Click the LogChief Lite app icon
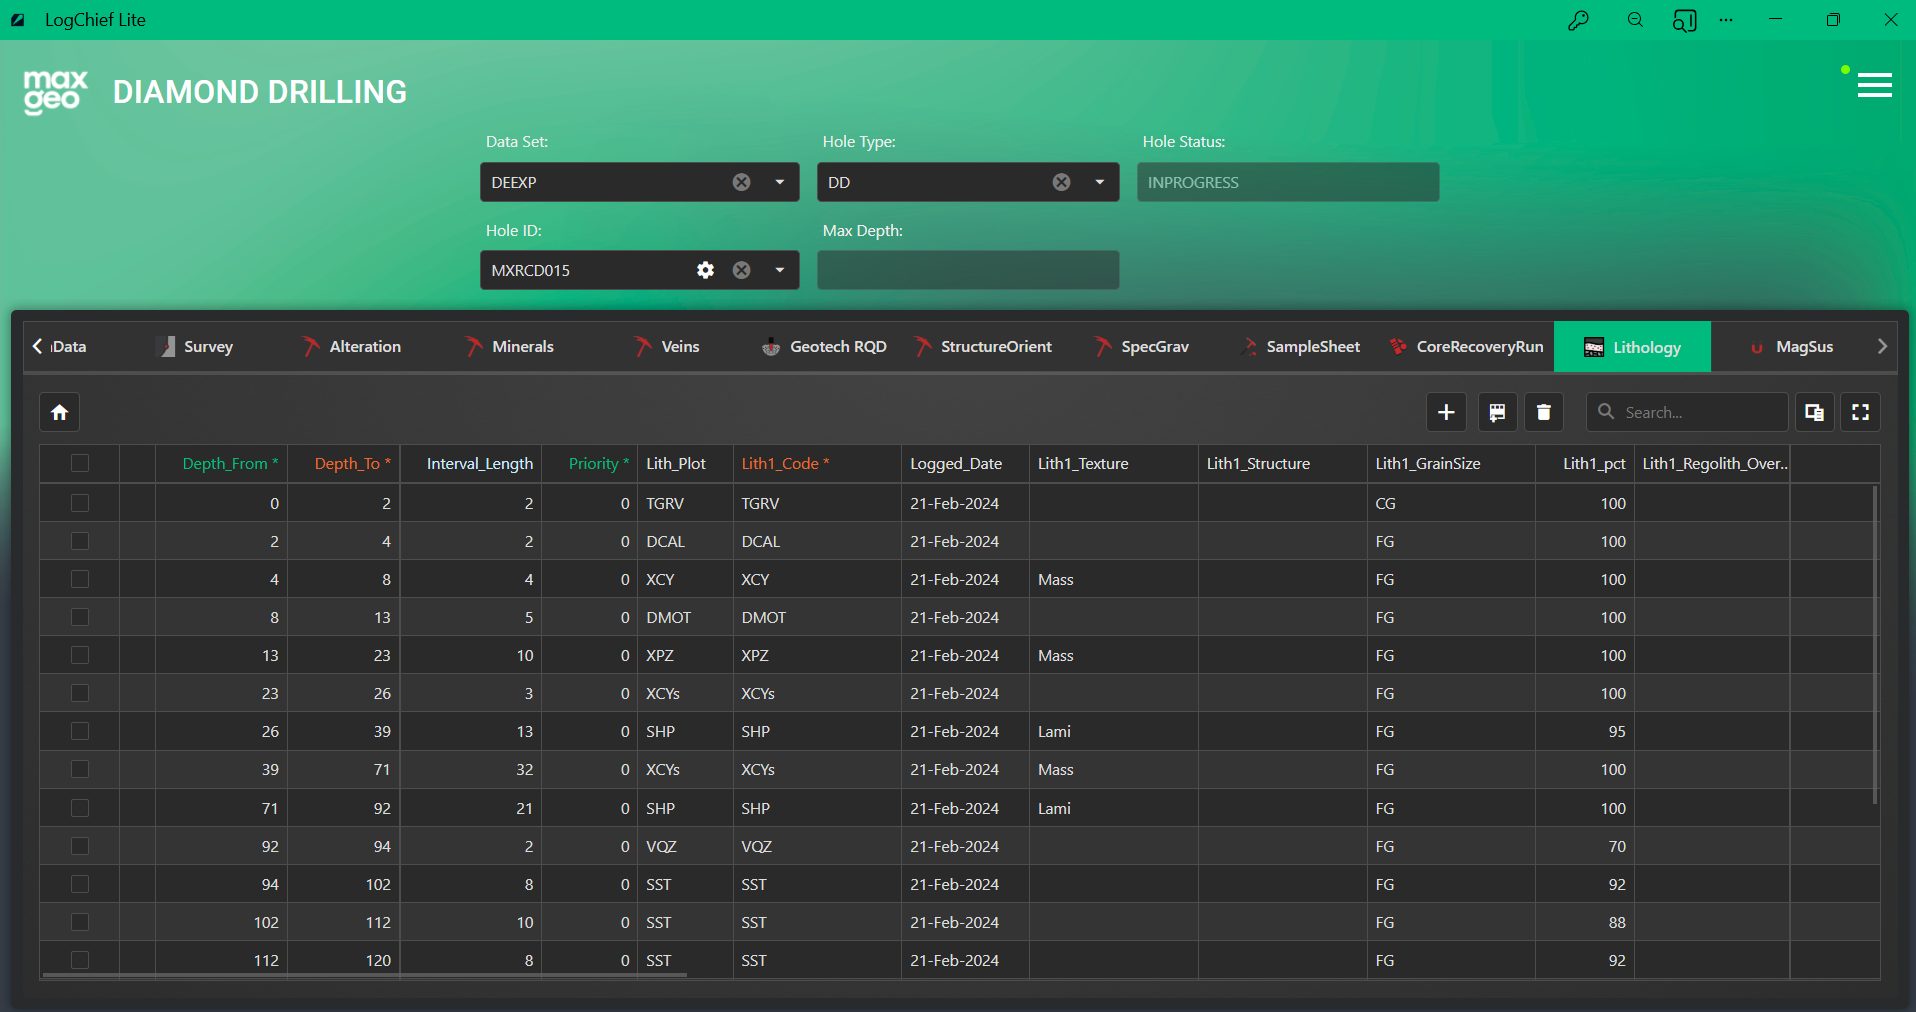 coord(17,20)
